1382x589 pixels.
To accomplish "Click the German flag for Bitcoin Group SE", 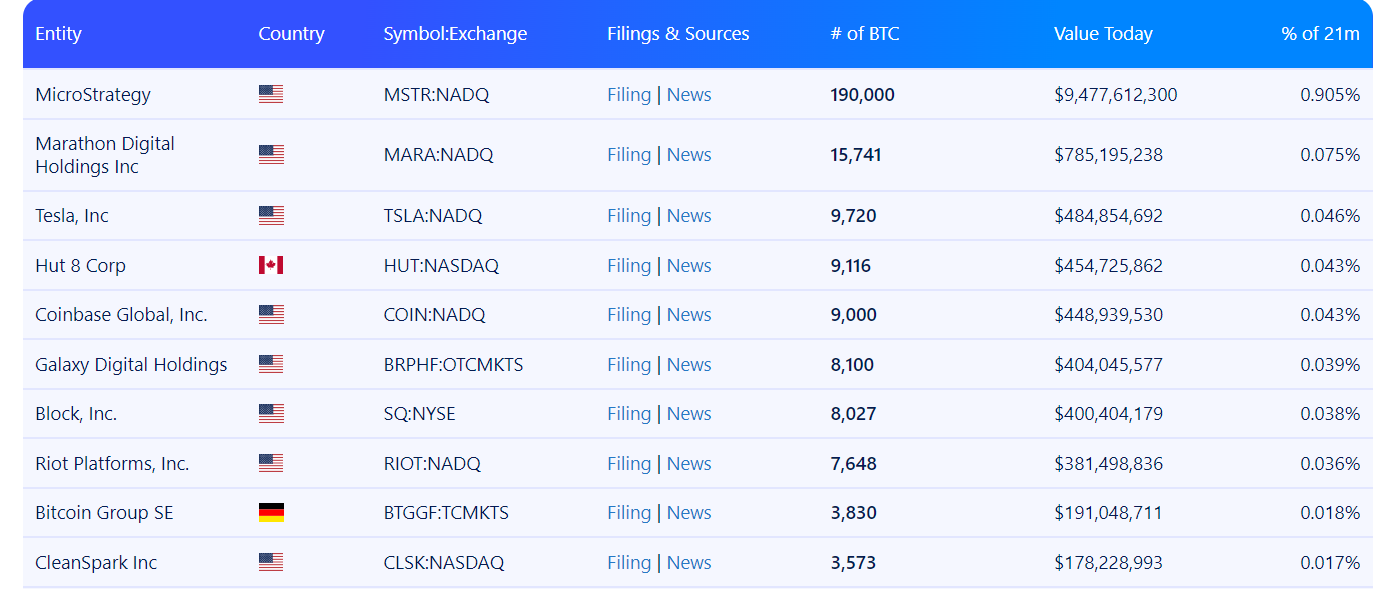I will (x=270, y=513).
